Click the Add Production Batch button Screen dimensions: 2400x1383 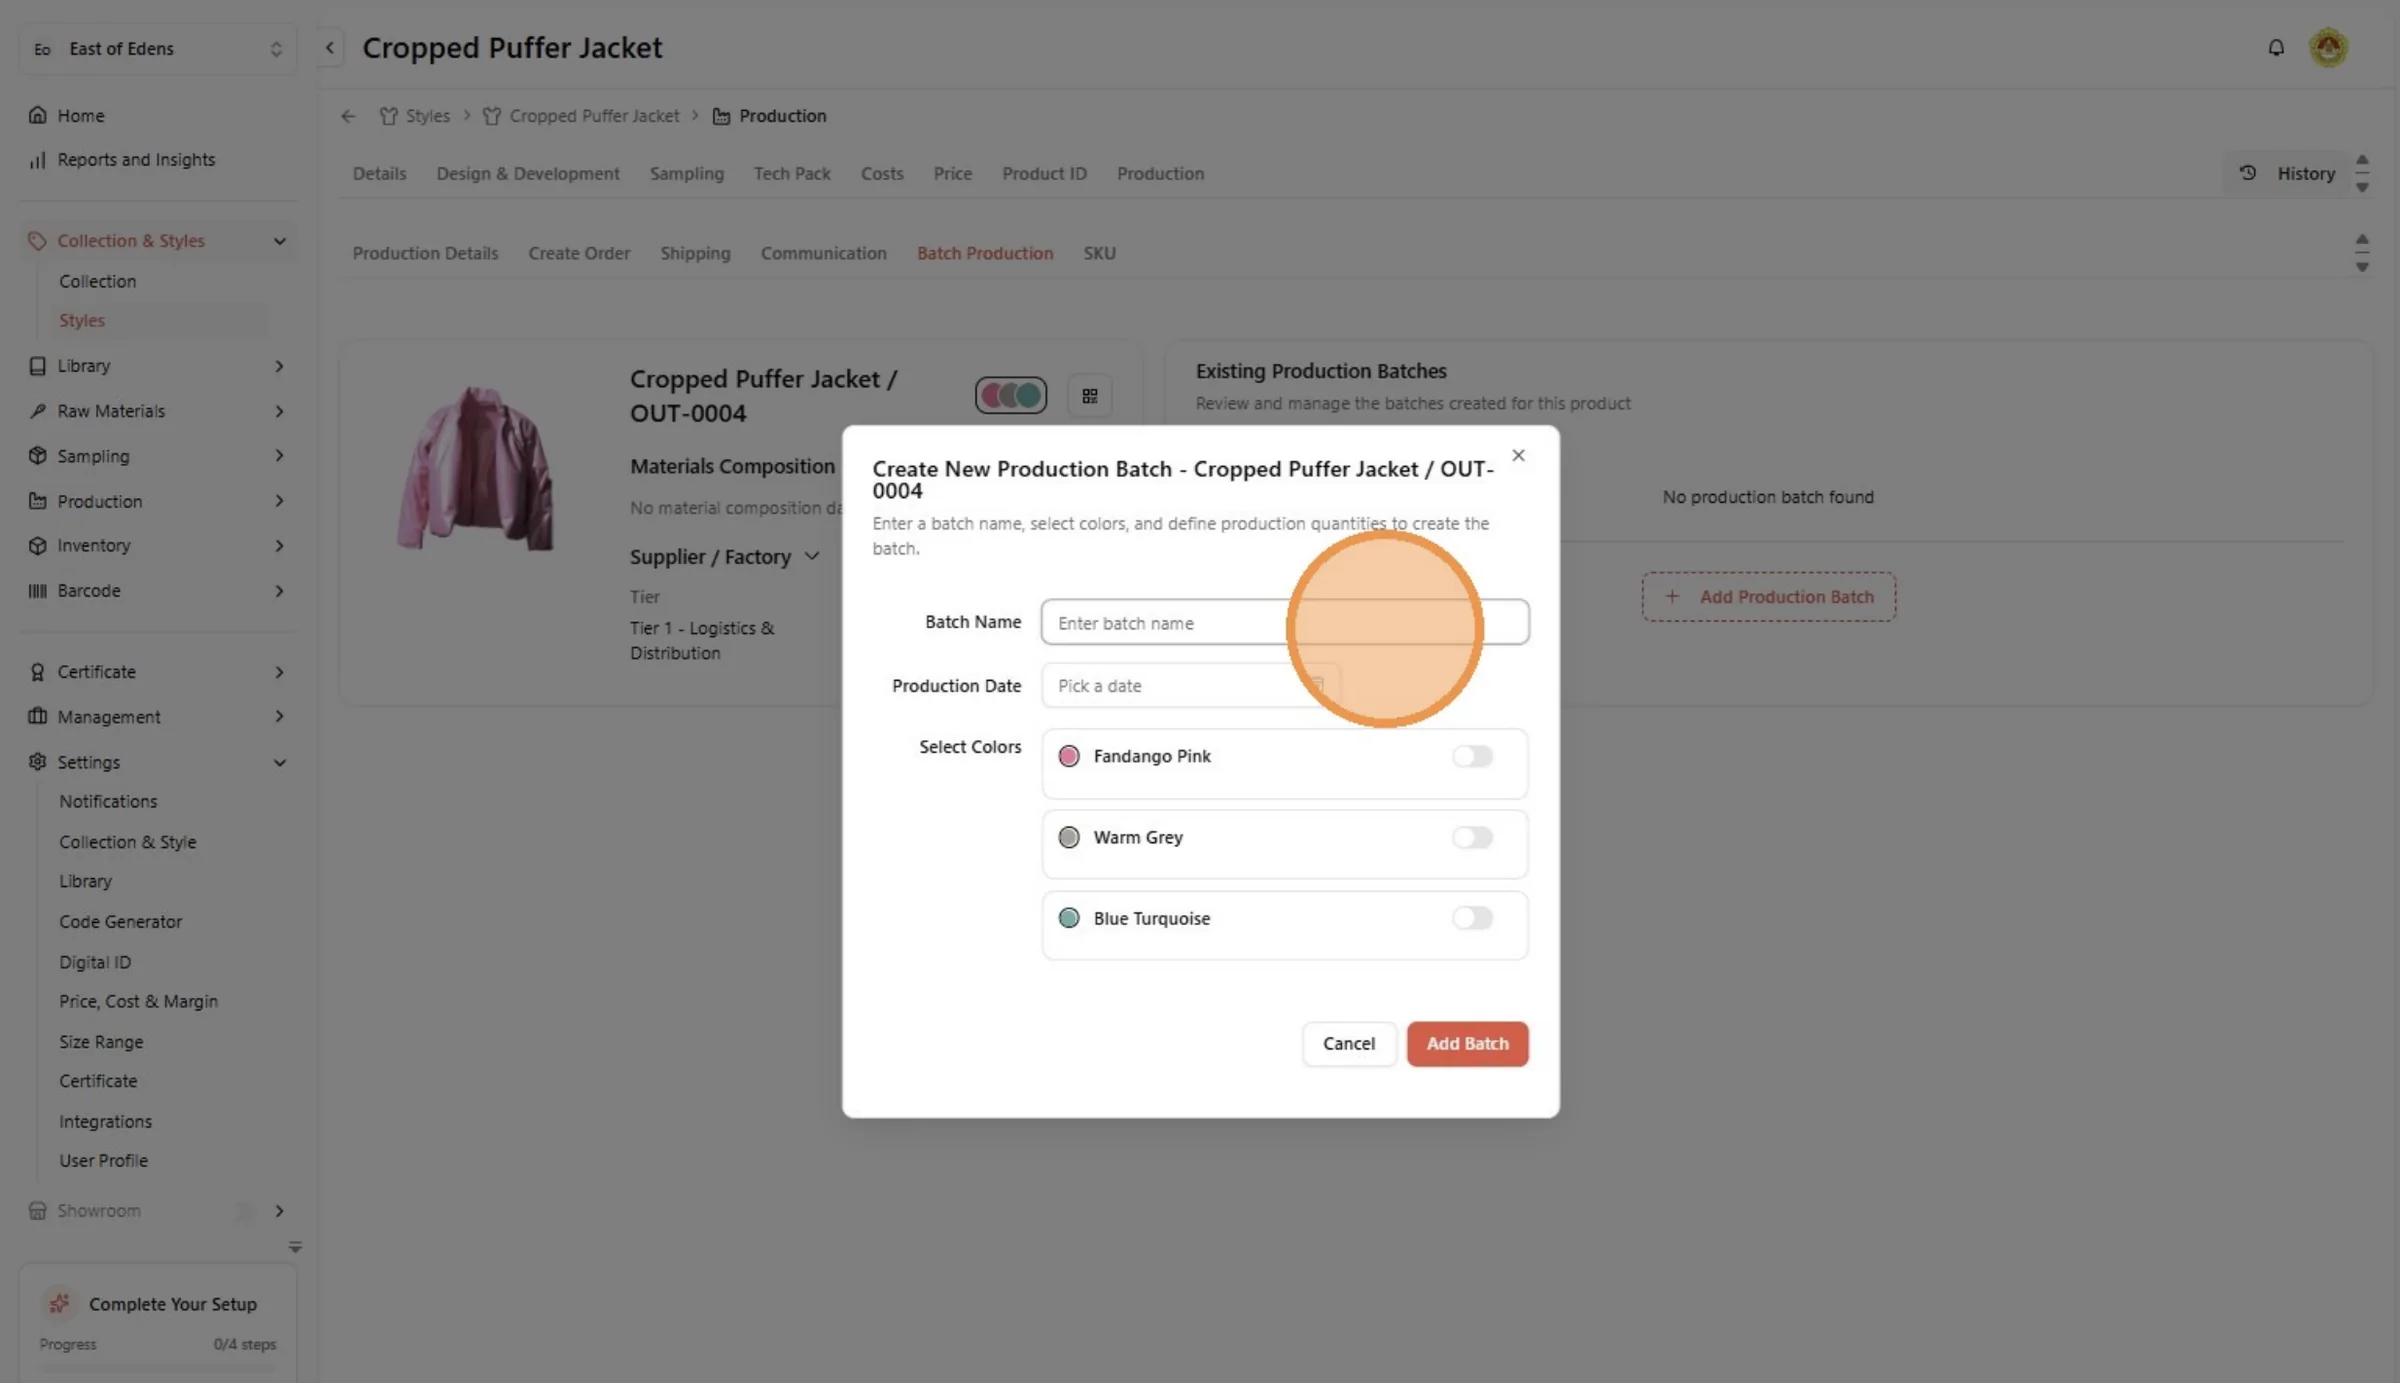pos(1769,597)
